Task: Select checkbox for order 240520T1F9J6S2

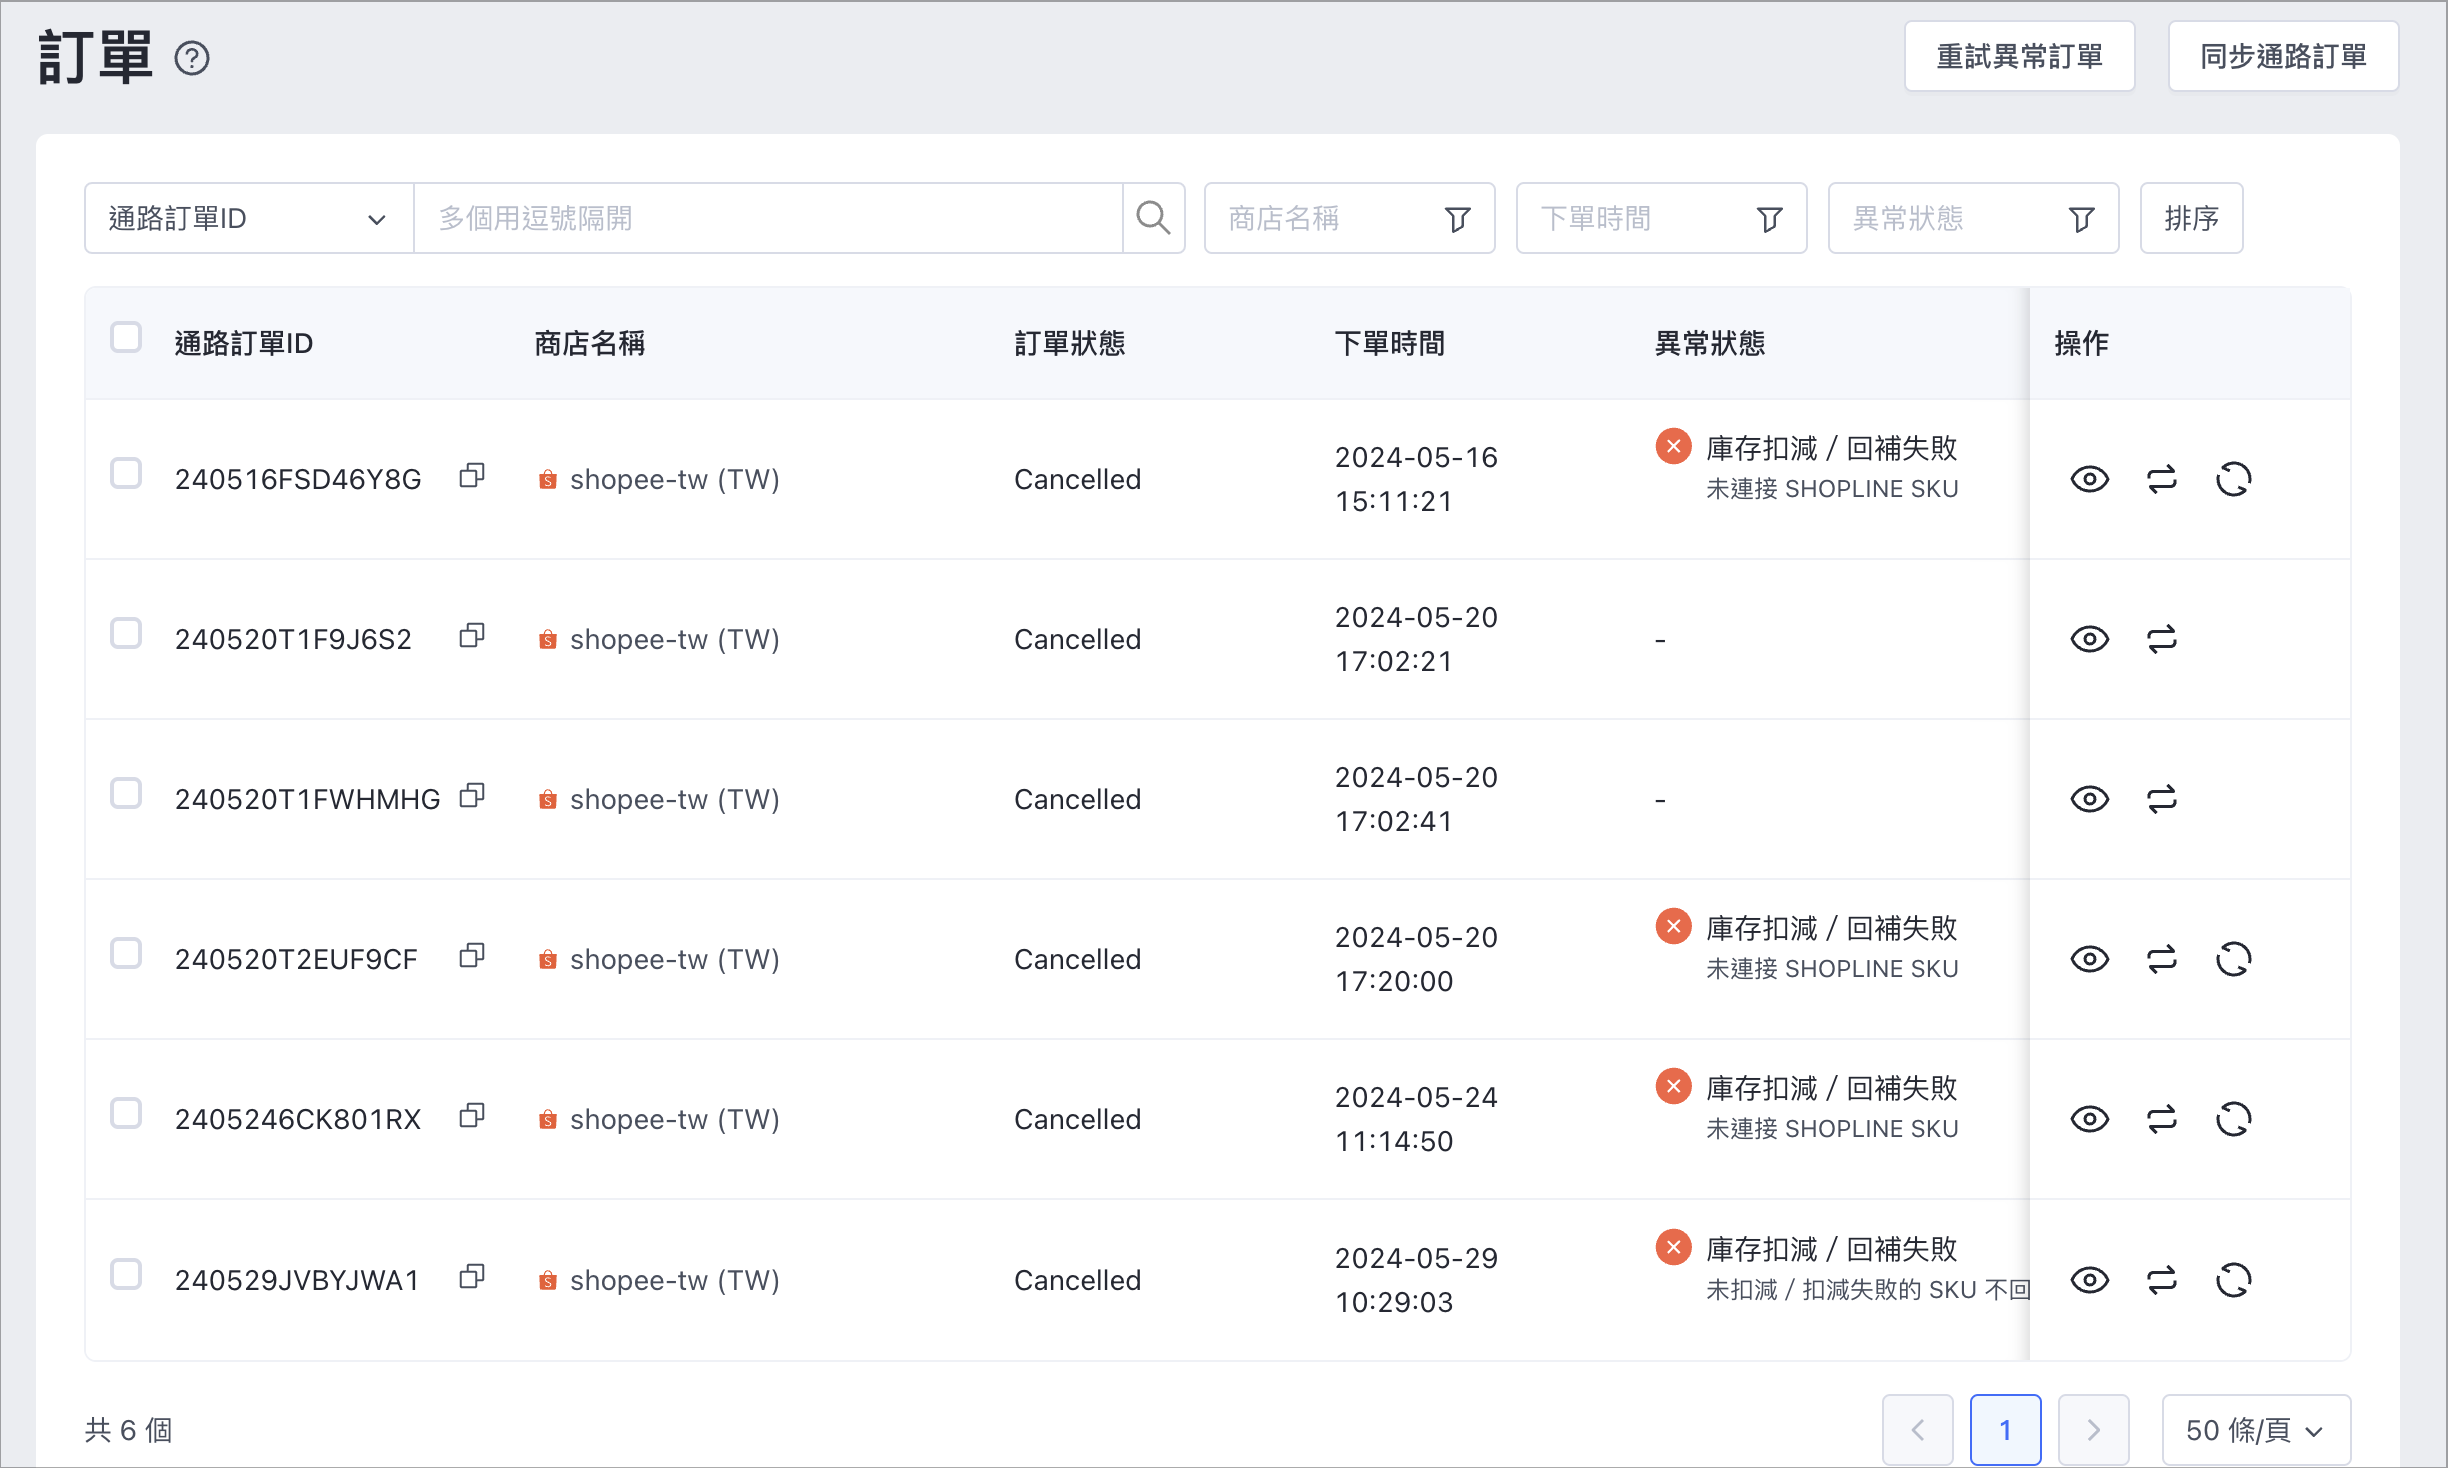Action: click(x=126, y=633)
